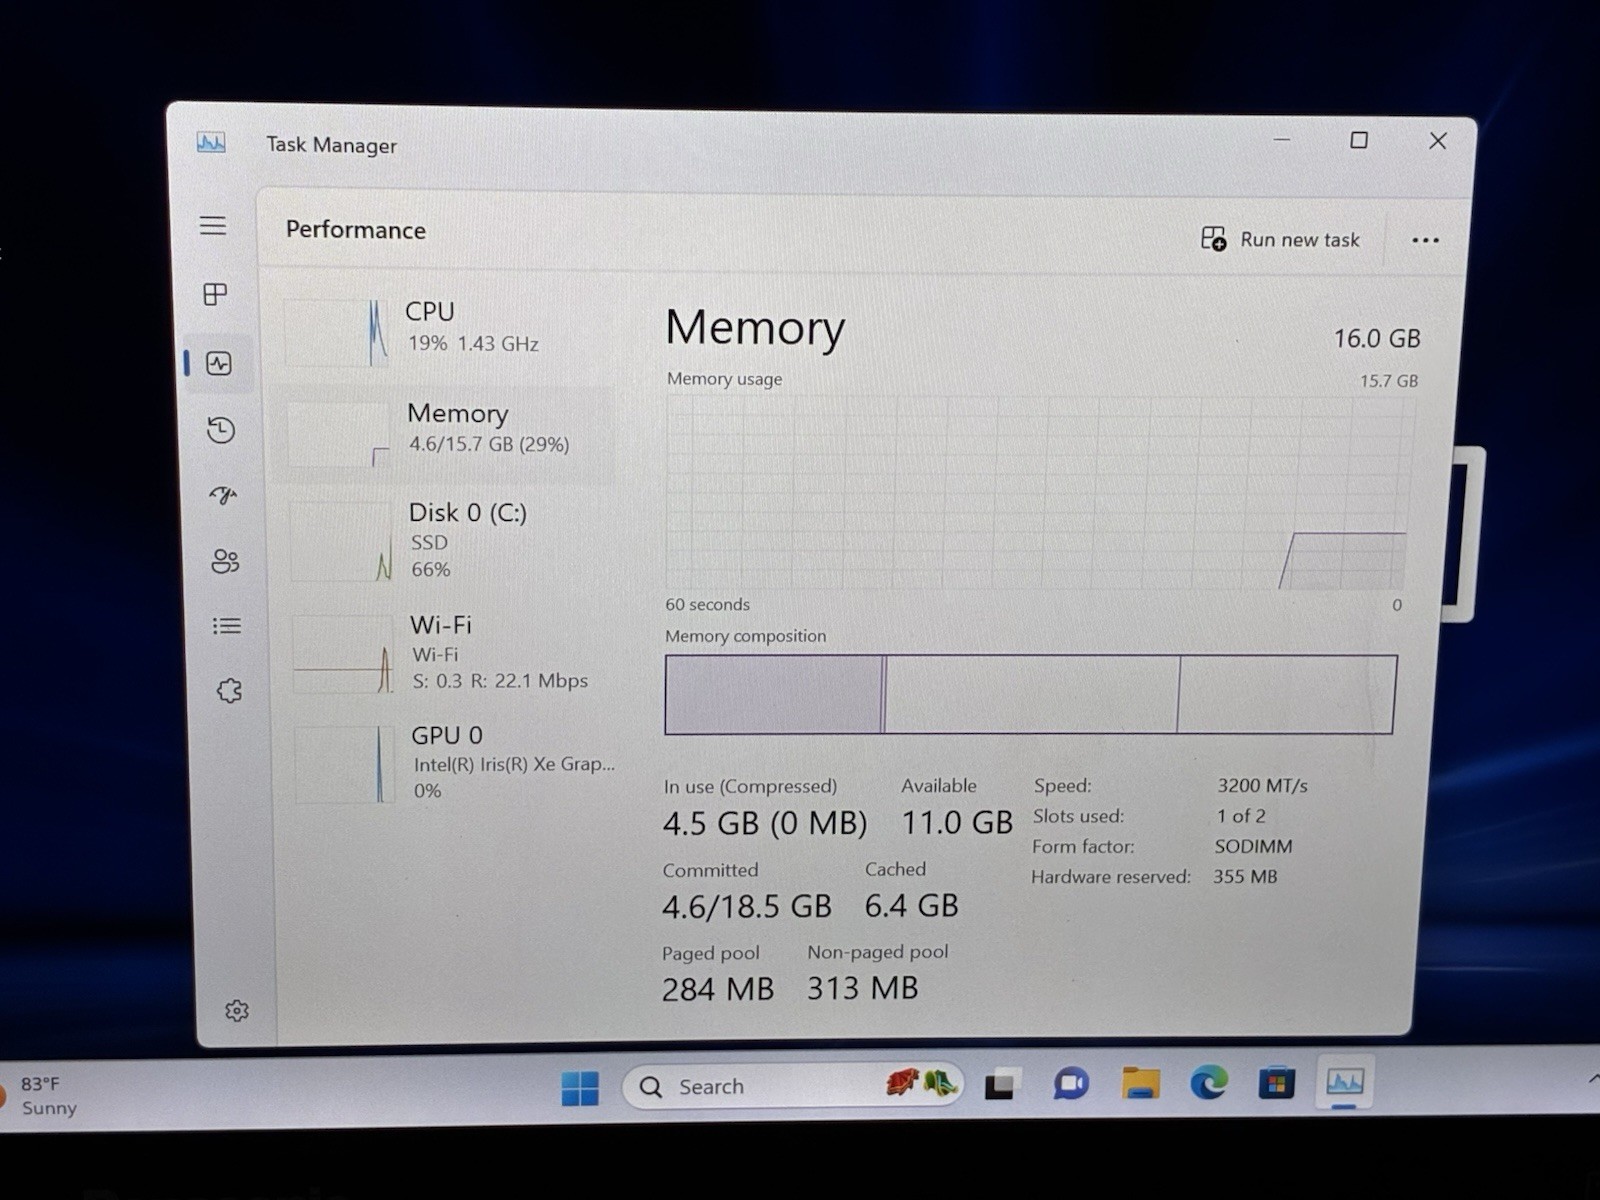The height and width of the screenshot is (1200, 1600).
Task: Click the Performance page heading
Action: coord(356,230)
